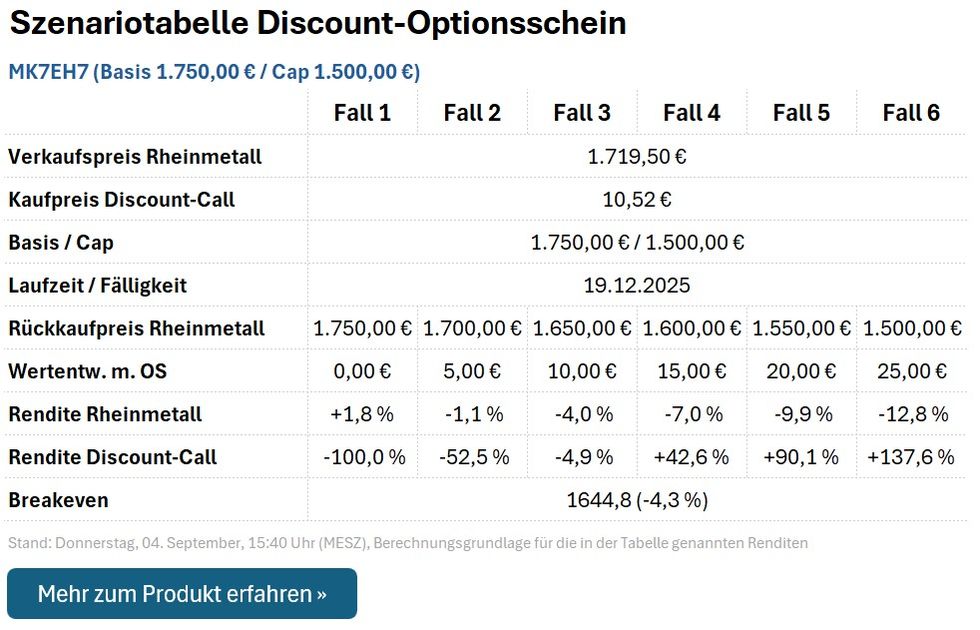Click the 'Fall 3' column header
The width and height of the screenshot is (980, 630).
[x=582, y=113]
